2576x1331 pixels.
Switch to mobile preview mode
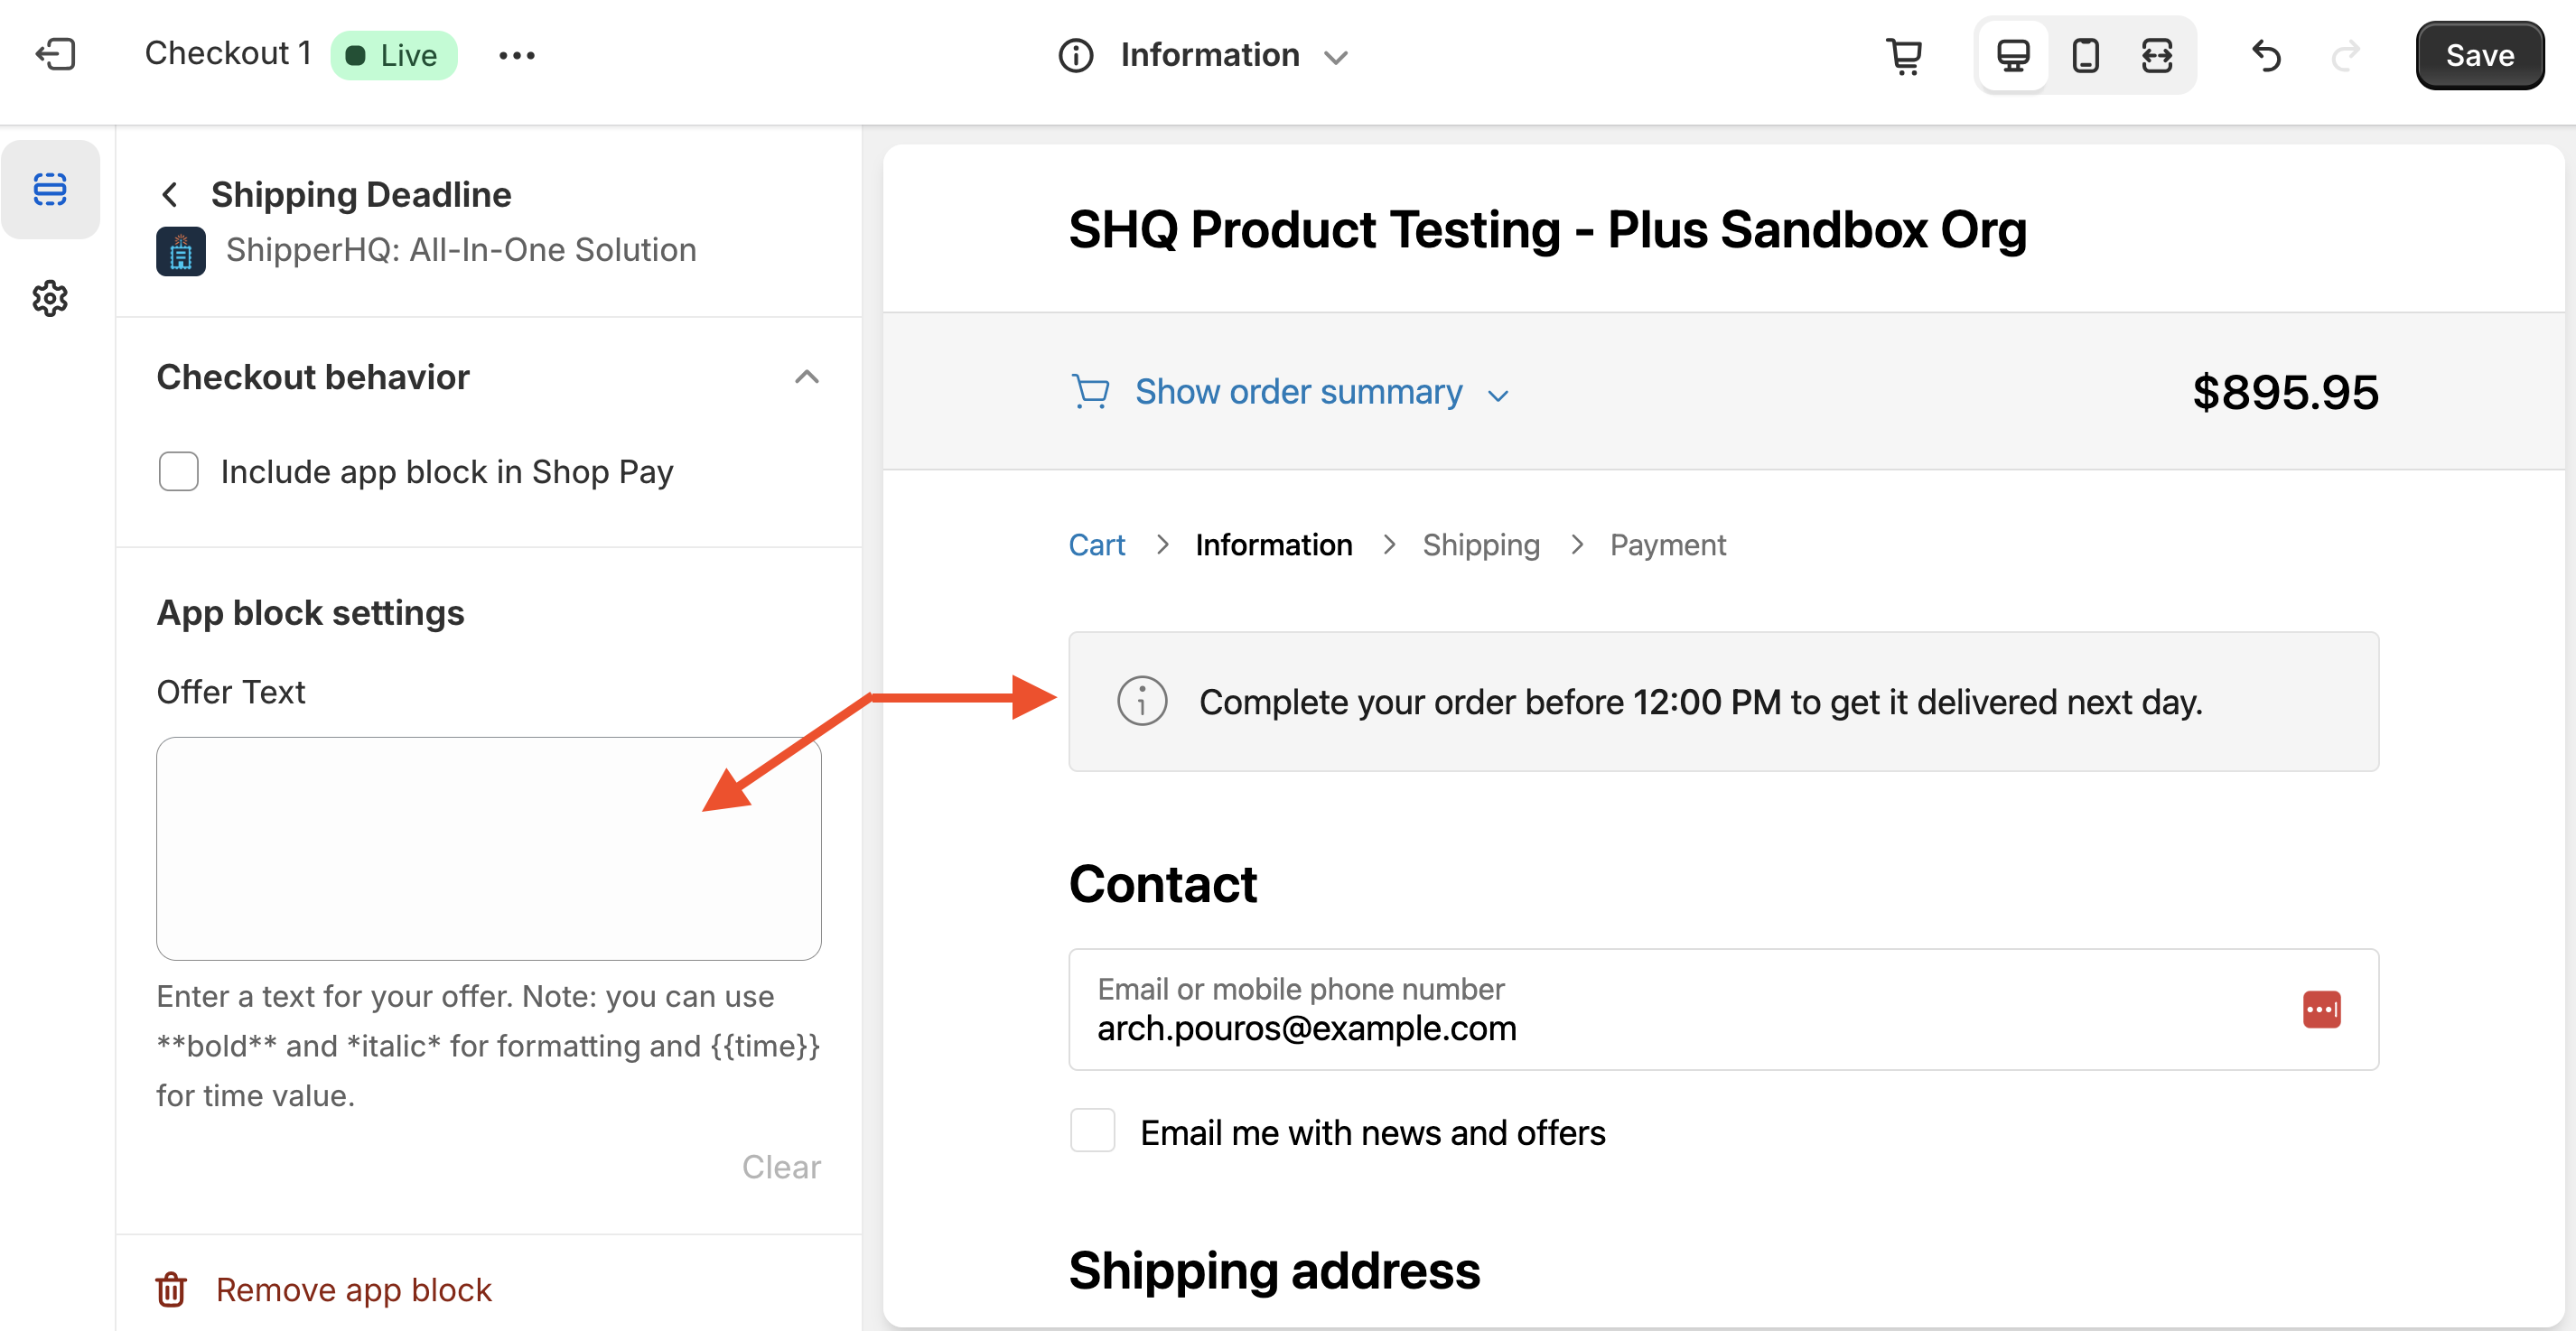(2085, 55)
